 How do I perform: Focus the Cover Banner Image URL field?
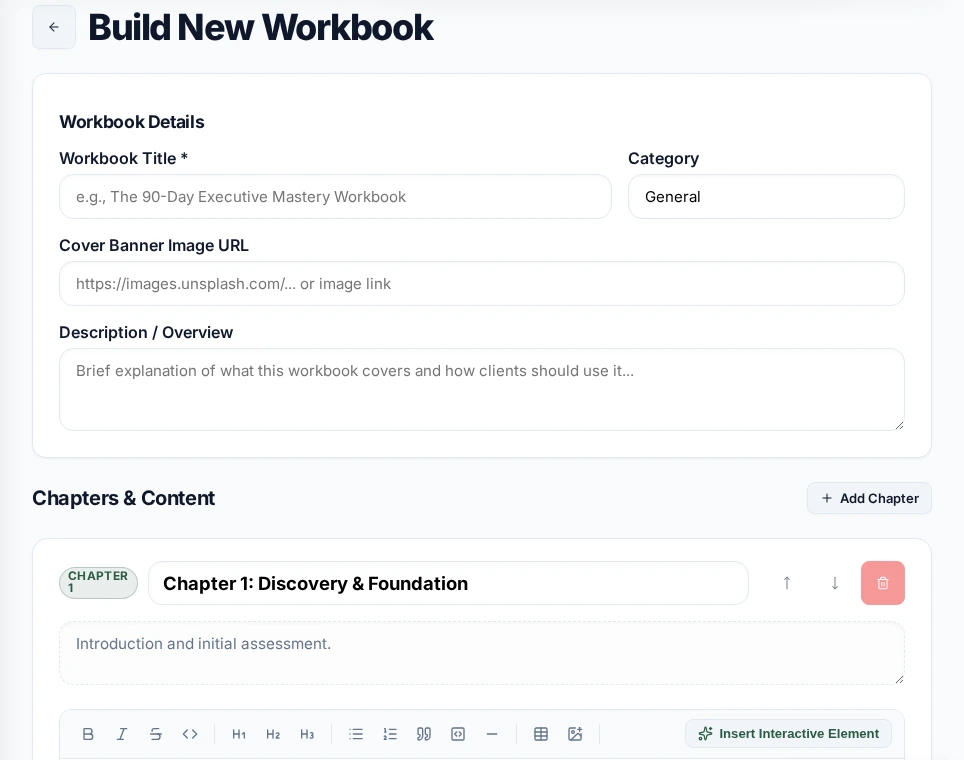coord(482,283)
